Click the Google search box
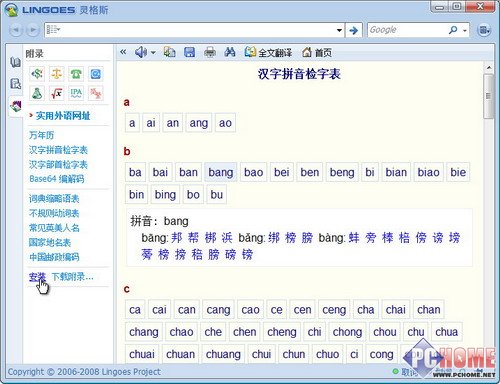Screen dimensions: 500x384 tap(407, 30)
